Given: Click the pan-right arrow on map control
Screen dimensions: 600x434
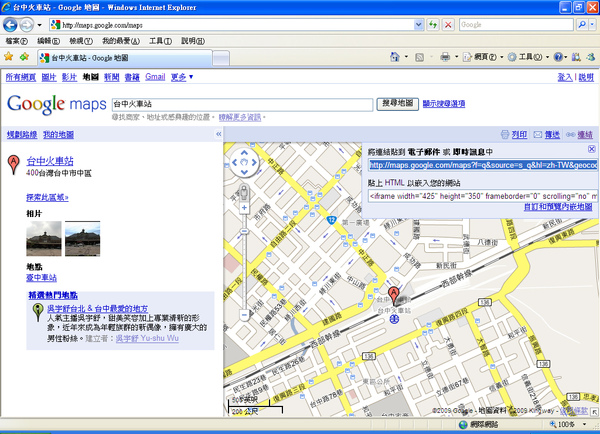Looking at the screenshot, I should [254, 163].
